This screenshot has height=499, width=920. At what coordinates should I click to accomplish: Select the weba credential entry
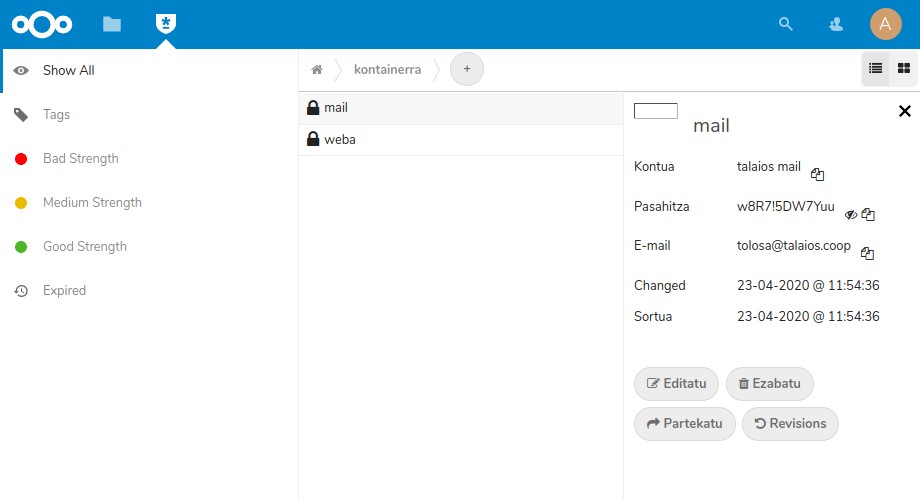[340, 140]
